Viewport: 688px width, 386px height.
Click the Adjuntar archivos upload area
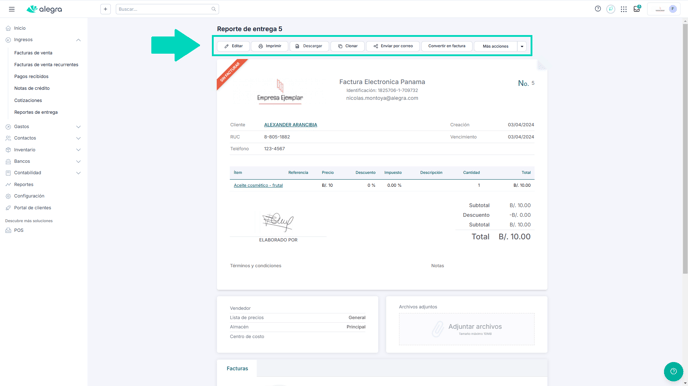466,329
